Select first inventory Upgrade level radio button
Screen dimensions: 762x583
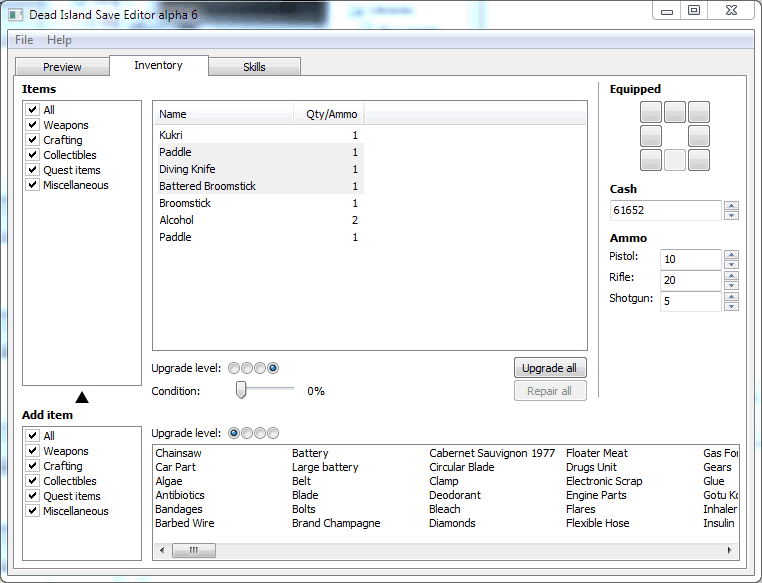235,368
